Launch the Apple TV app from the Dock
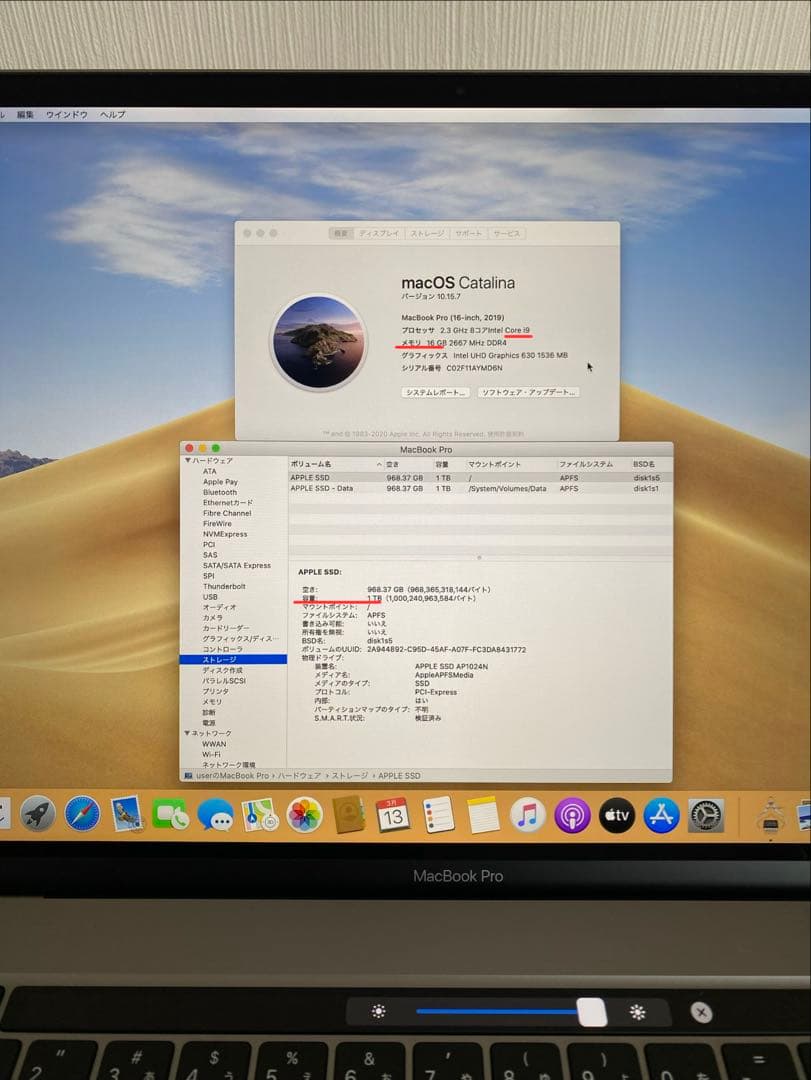Viewport: 811px width, 1080px height. point(615,816)
